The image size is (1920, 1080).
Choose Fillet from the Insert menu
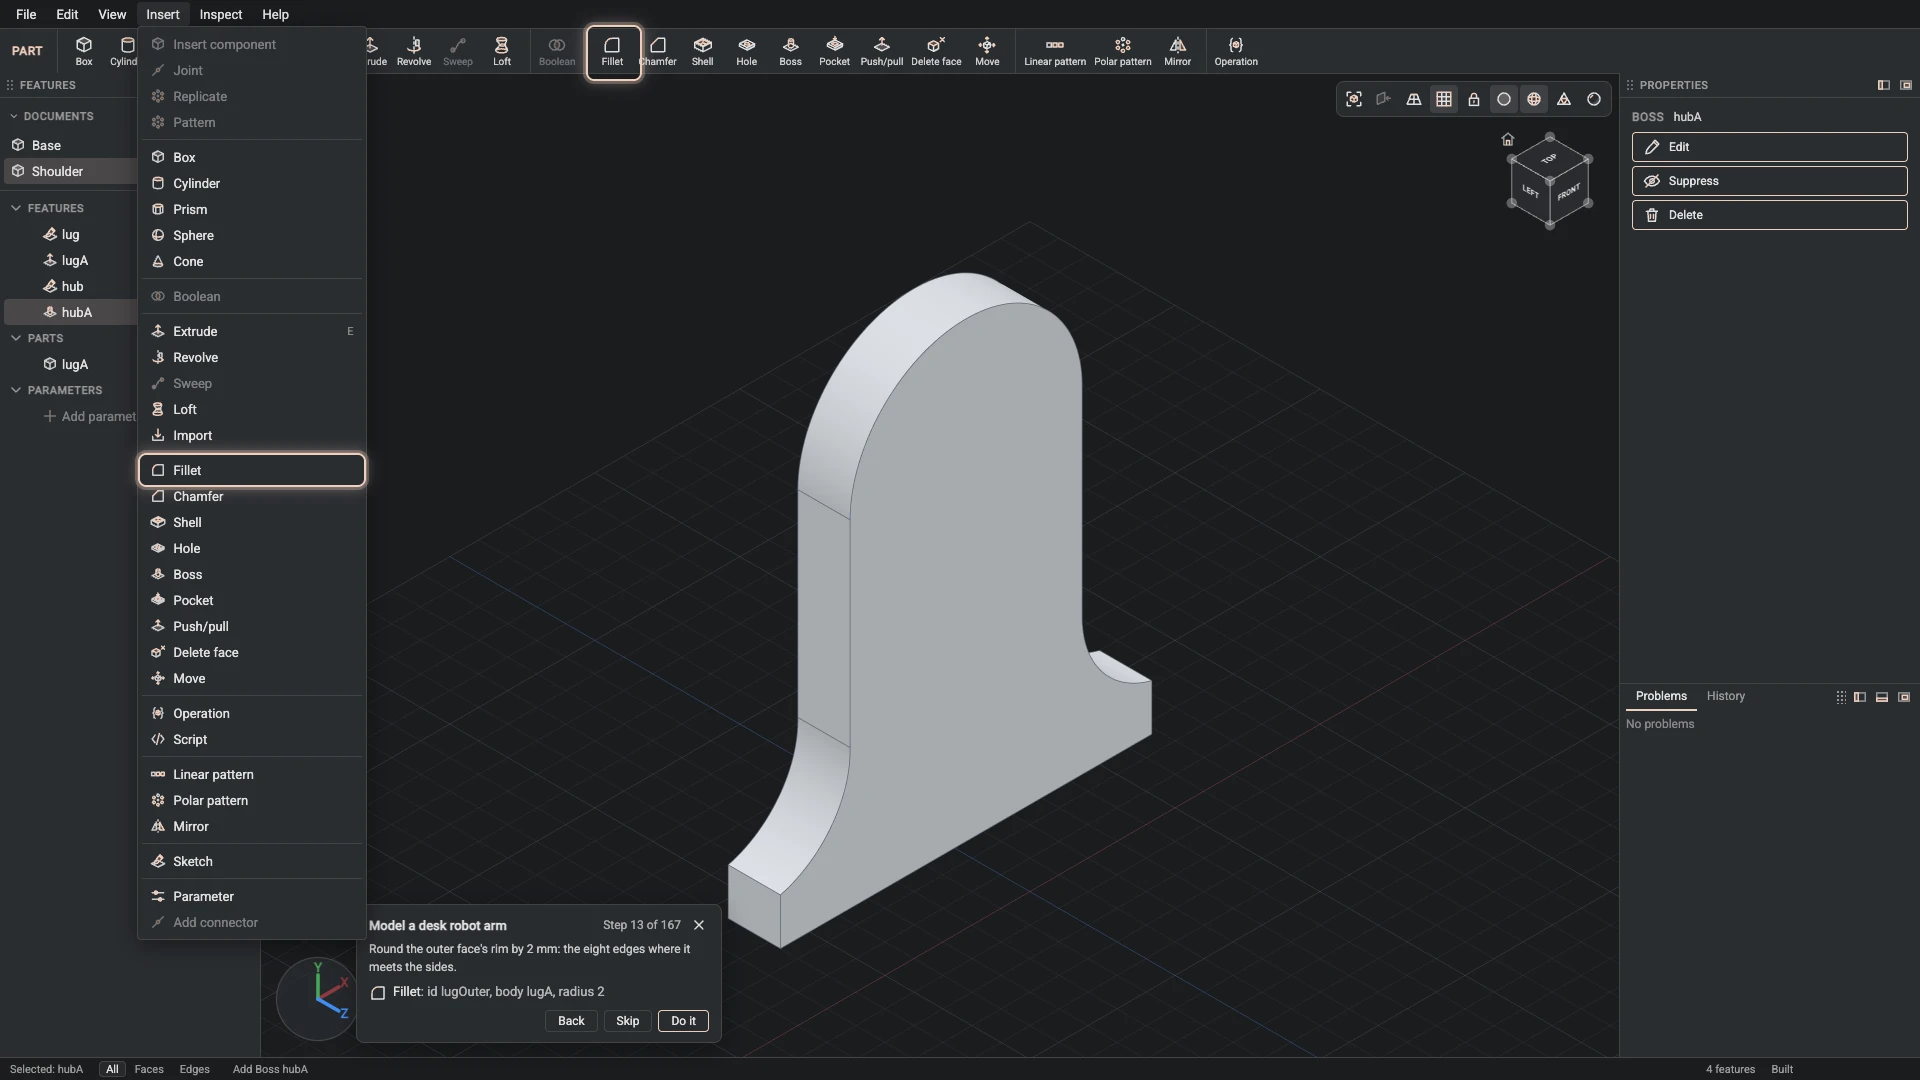[x=252, y=470]
